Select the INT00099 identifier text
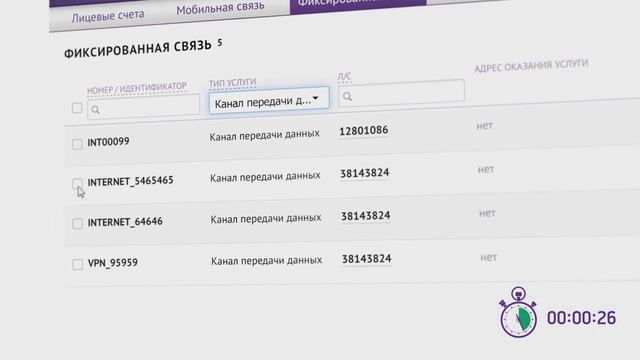 click(x=108, y=142)
